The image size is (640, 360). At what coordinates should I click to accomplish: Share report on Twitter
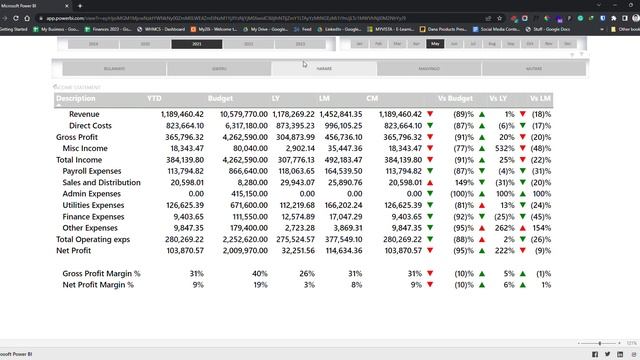click(607, 354)
